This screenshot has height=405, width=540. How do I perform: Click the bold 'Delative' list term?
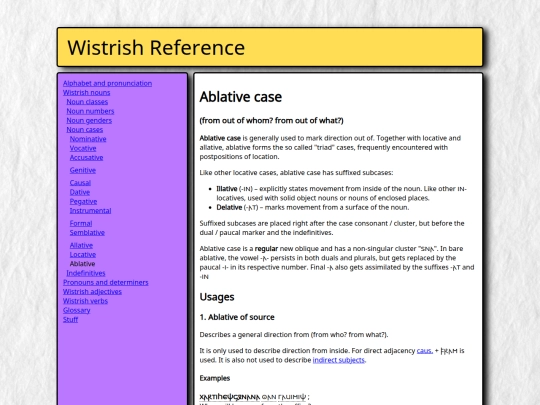229,208
